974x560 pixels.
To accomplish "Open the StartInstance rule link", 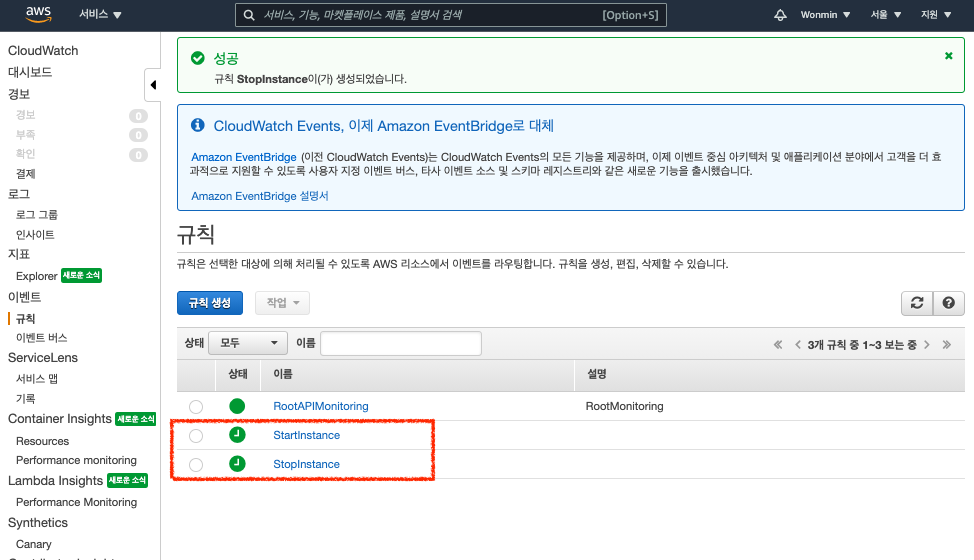I will 306,435.
